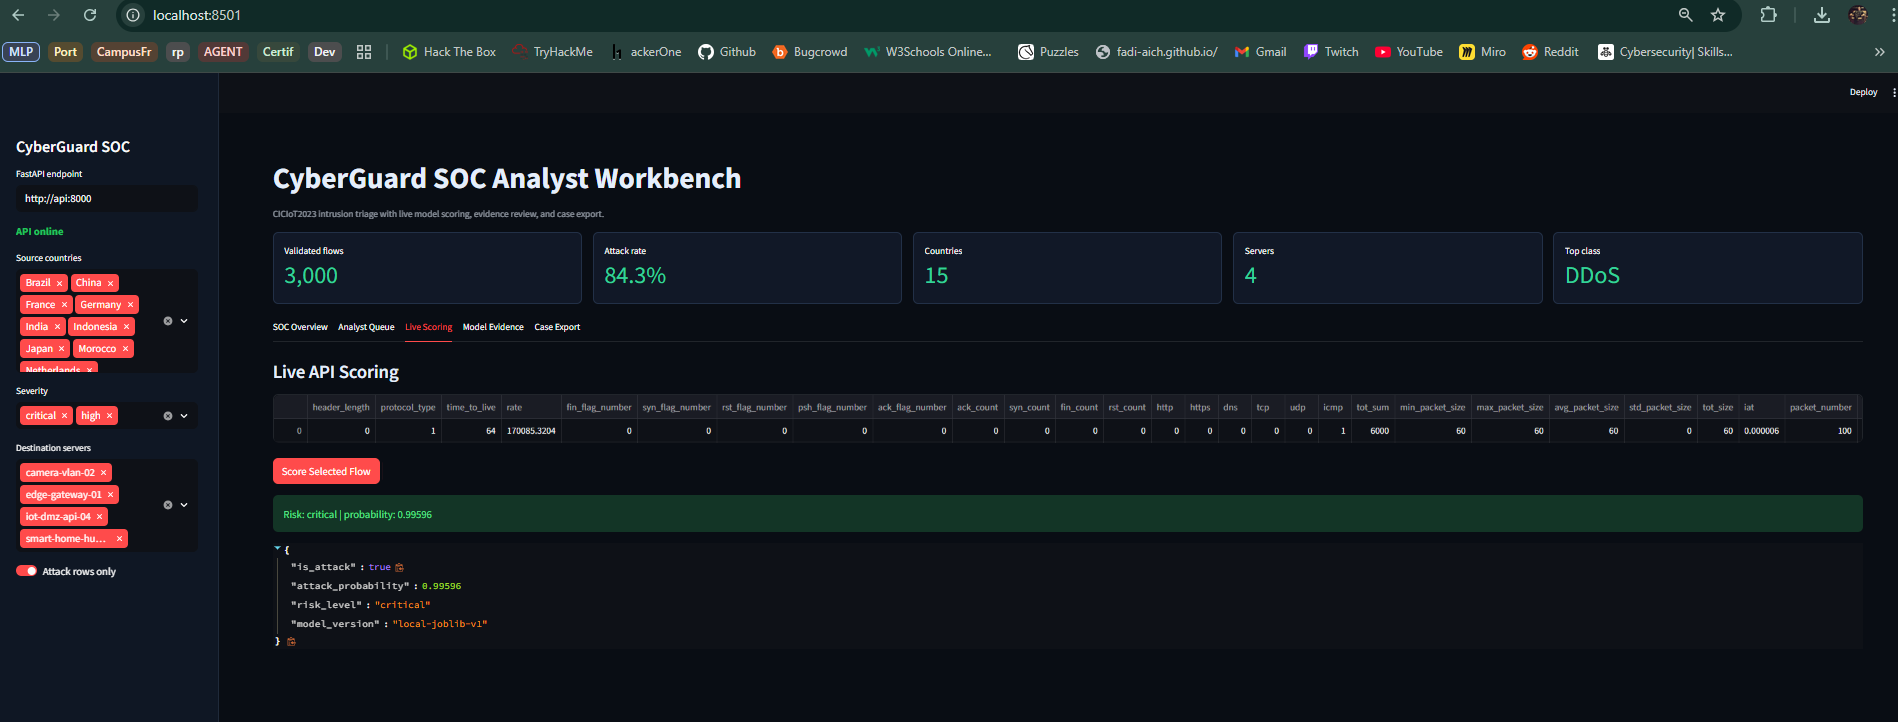Remove the camera-vlan-02 server tag
Image resolution: width=1898 pixels, height=722 pixels.
(x=103, y=473)
